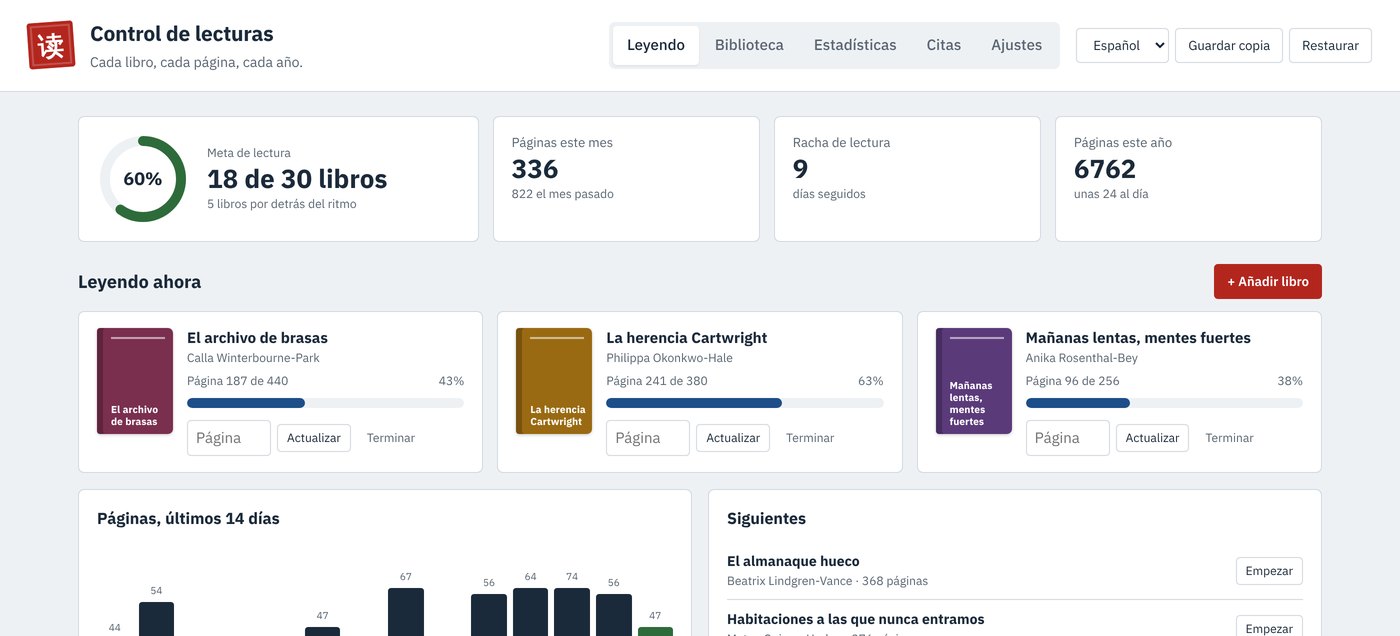Viewport: 1400px width, 636px height.
Task: Open the Biblioteca tab
Action: [x=749, y=45]
